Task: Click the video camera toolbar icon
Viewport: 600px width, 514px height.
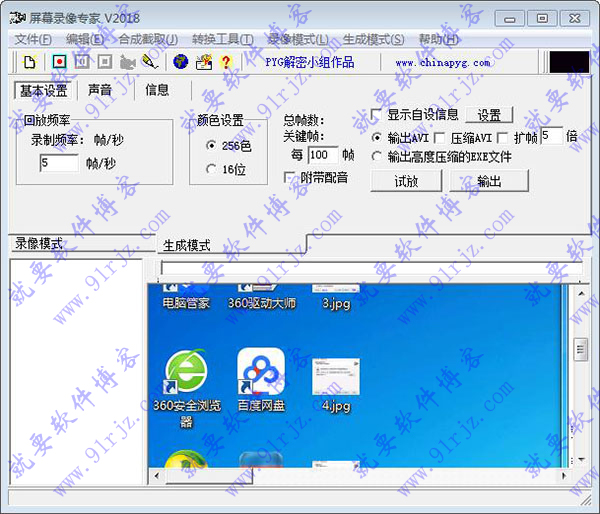Action: [128, 62]
